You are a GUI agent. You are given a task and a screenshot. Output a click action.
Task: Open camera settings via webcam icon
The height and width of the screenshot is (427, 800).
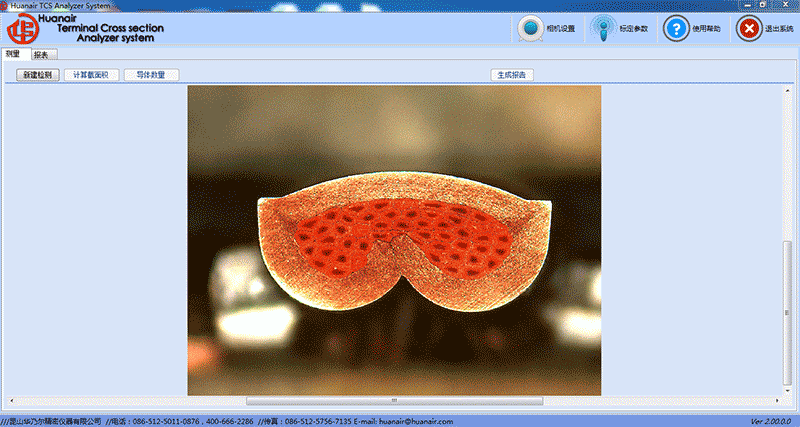tap(530, 29)
